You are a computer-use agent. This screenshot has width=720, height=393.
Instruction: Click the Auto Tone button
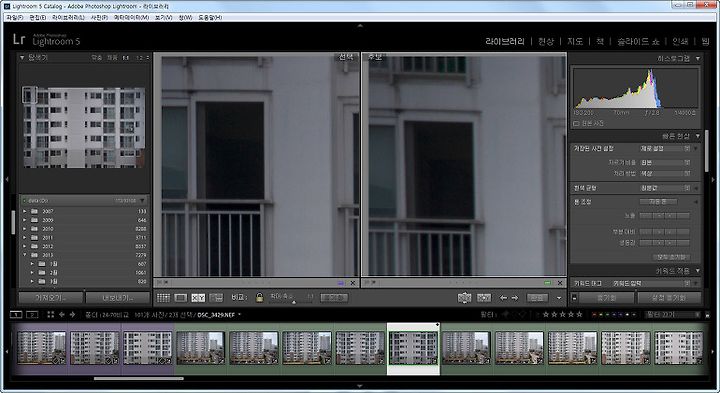[x=659, y=202]
